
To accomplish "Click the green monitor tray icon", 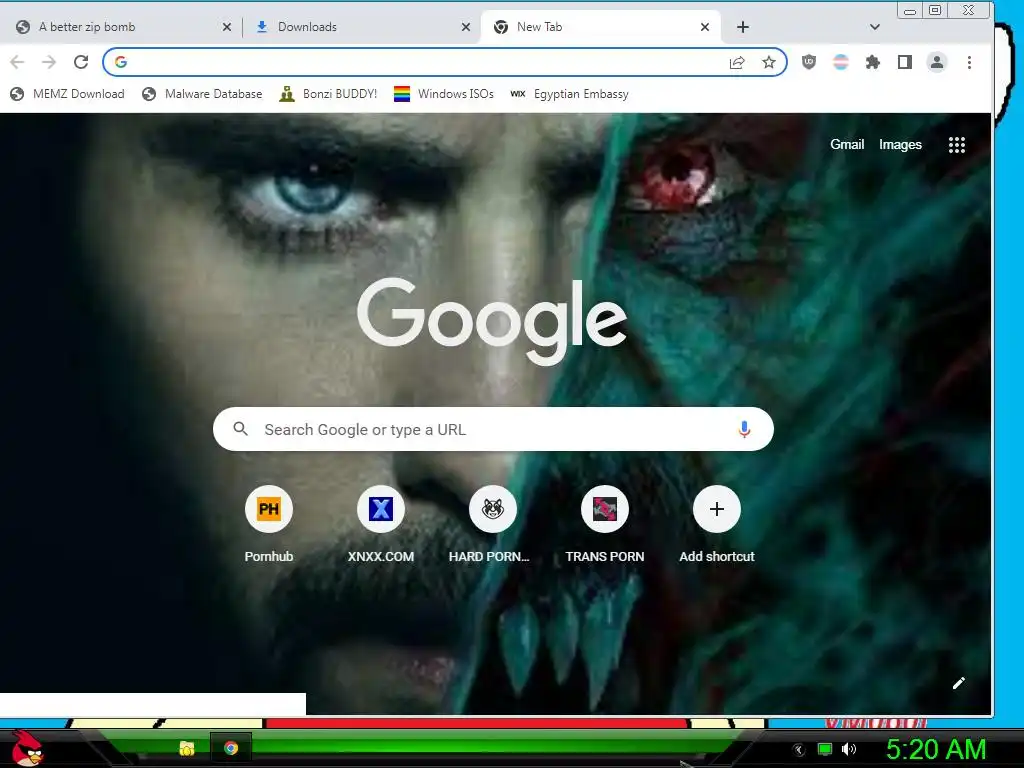I will 825,749.
